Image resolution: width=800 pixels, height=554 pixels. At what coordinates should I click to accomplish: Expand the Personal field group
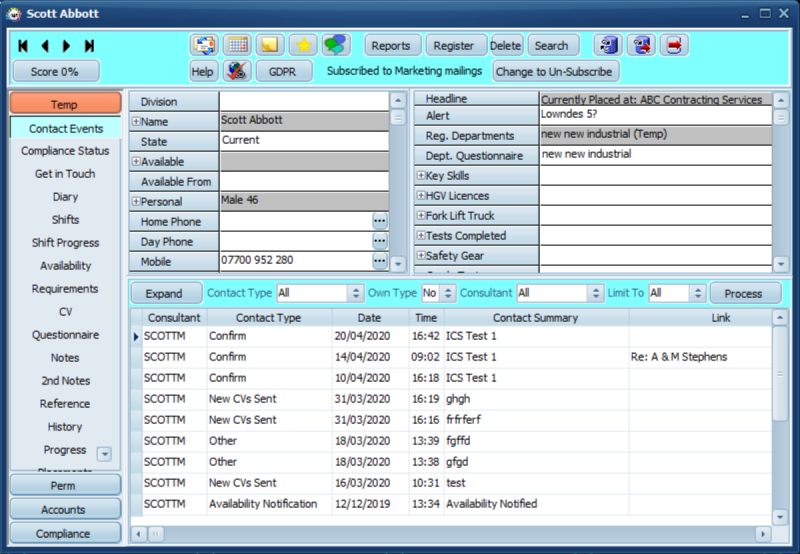tap(136, 202)
